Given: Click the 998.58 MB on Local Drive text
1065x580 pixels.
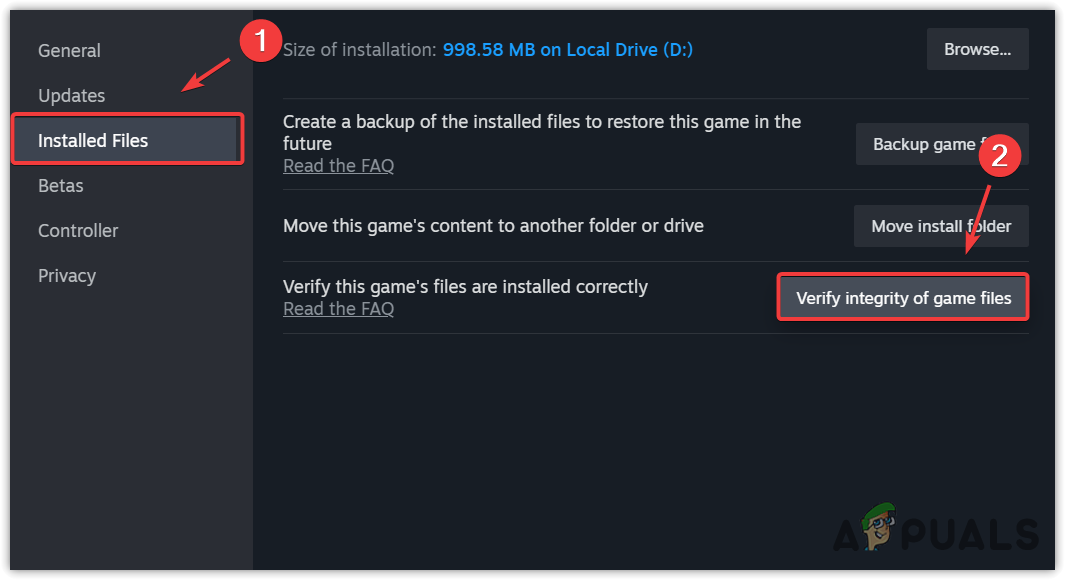Looking at the screenshot, I should [x=568, y=50].
